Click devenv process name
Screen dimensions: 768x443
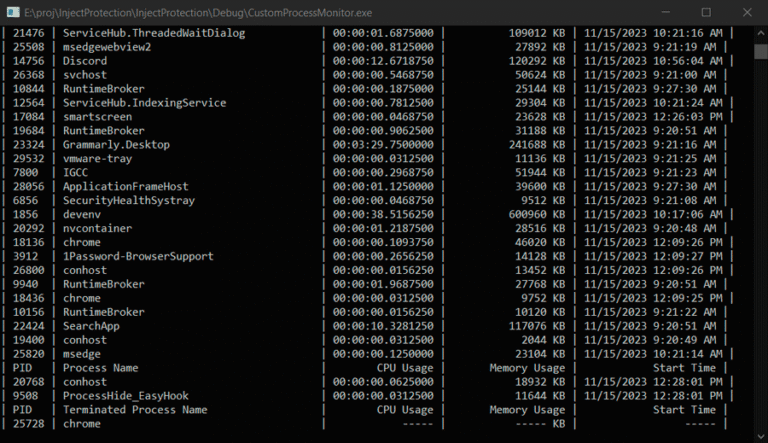[x=82, y=215]
